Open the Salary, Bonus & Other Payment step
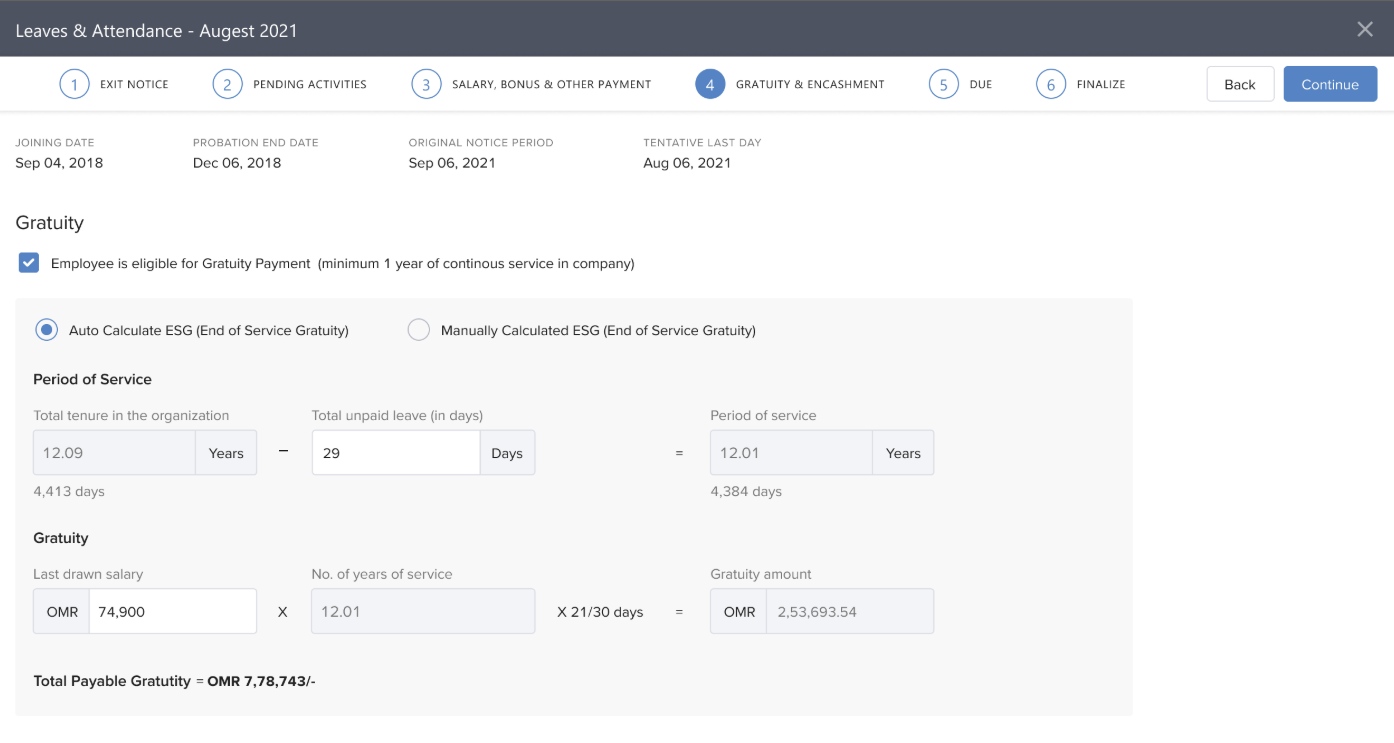Viewport: 1394px width, 743px height. pyautogui.click(x=551, y=84)
